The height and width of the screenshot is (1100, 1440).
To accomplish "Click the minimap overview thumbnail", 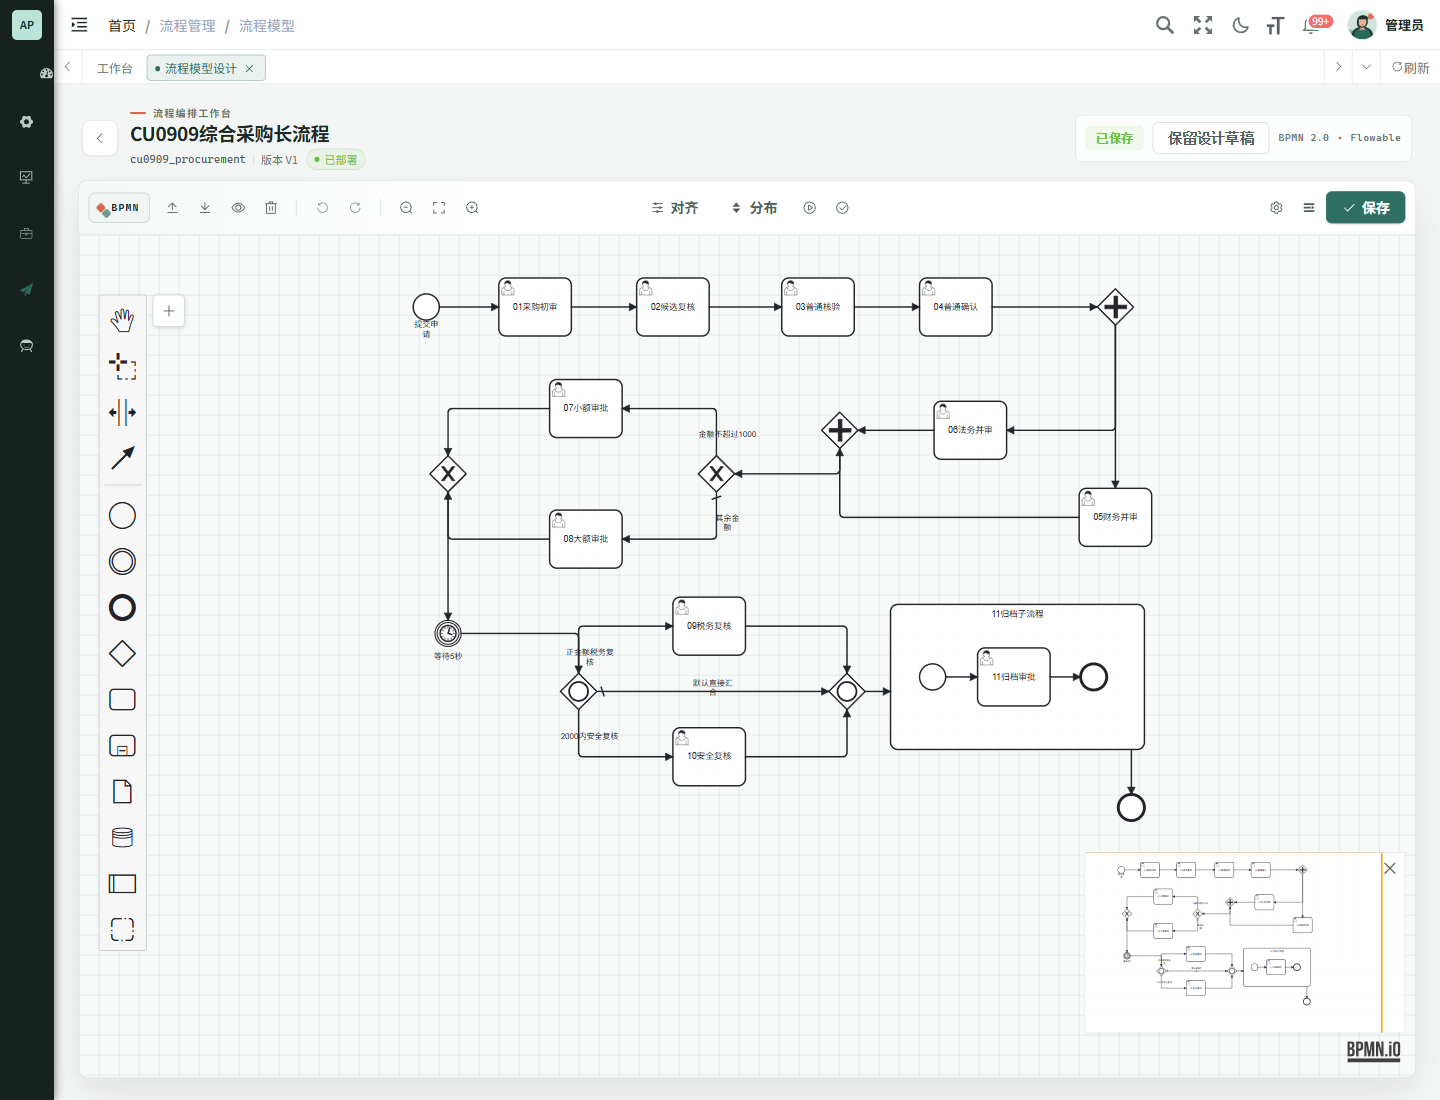I will tap(1233, 941).
